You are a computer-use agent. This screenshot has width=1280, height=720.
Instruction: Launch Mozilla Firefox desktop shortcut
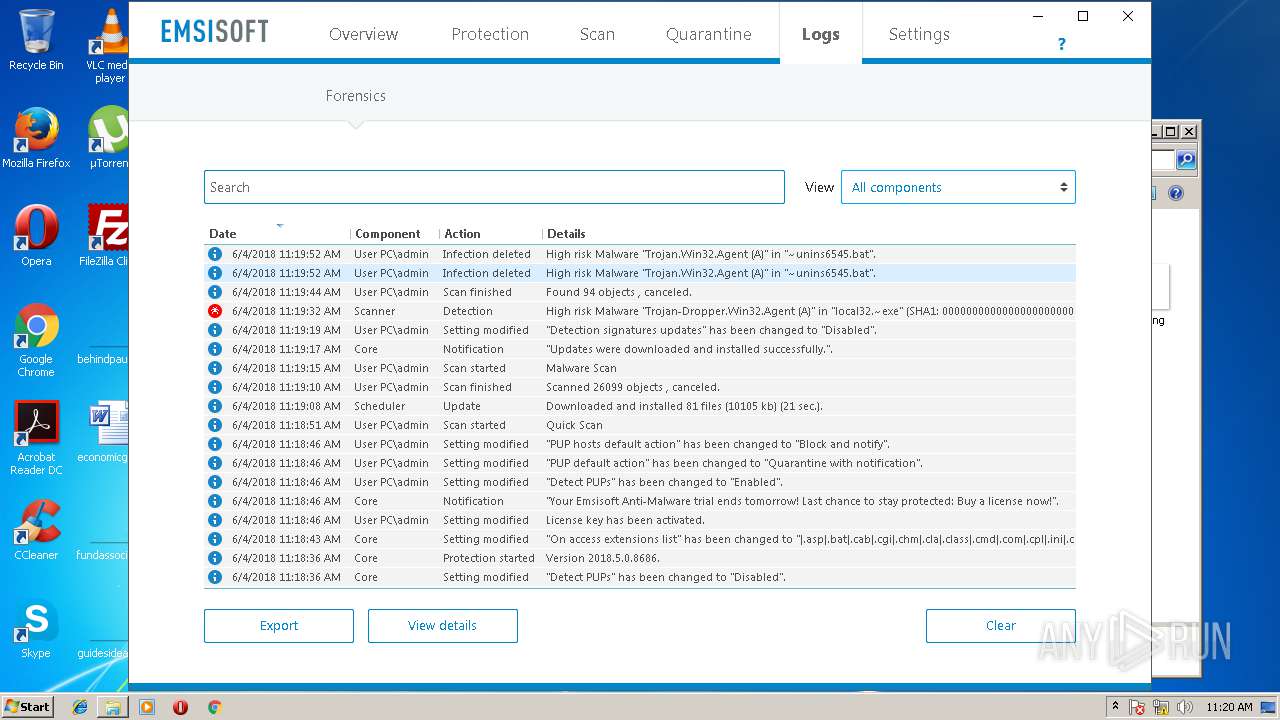point(36,138)
